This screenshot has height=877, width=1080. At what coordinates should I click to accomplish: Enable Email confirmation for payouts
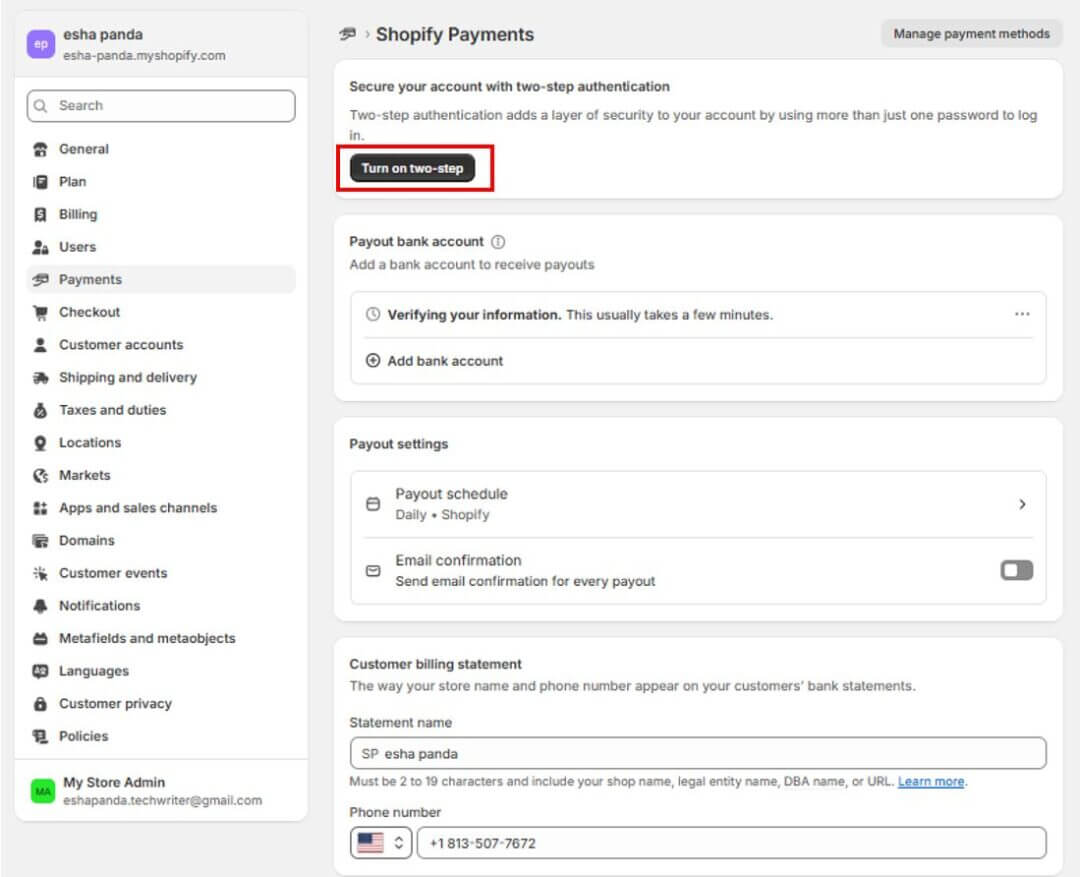[1016, 569]
